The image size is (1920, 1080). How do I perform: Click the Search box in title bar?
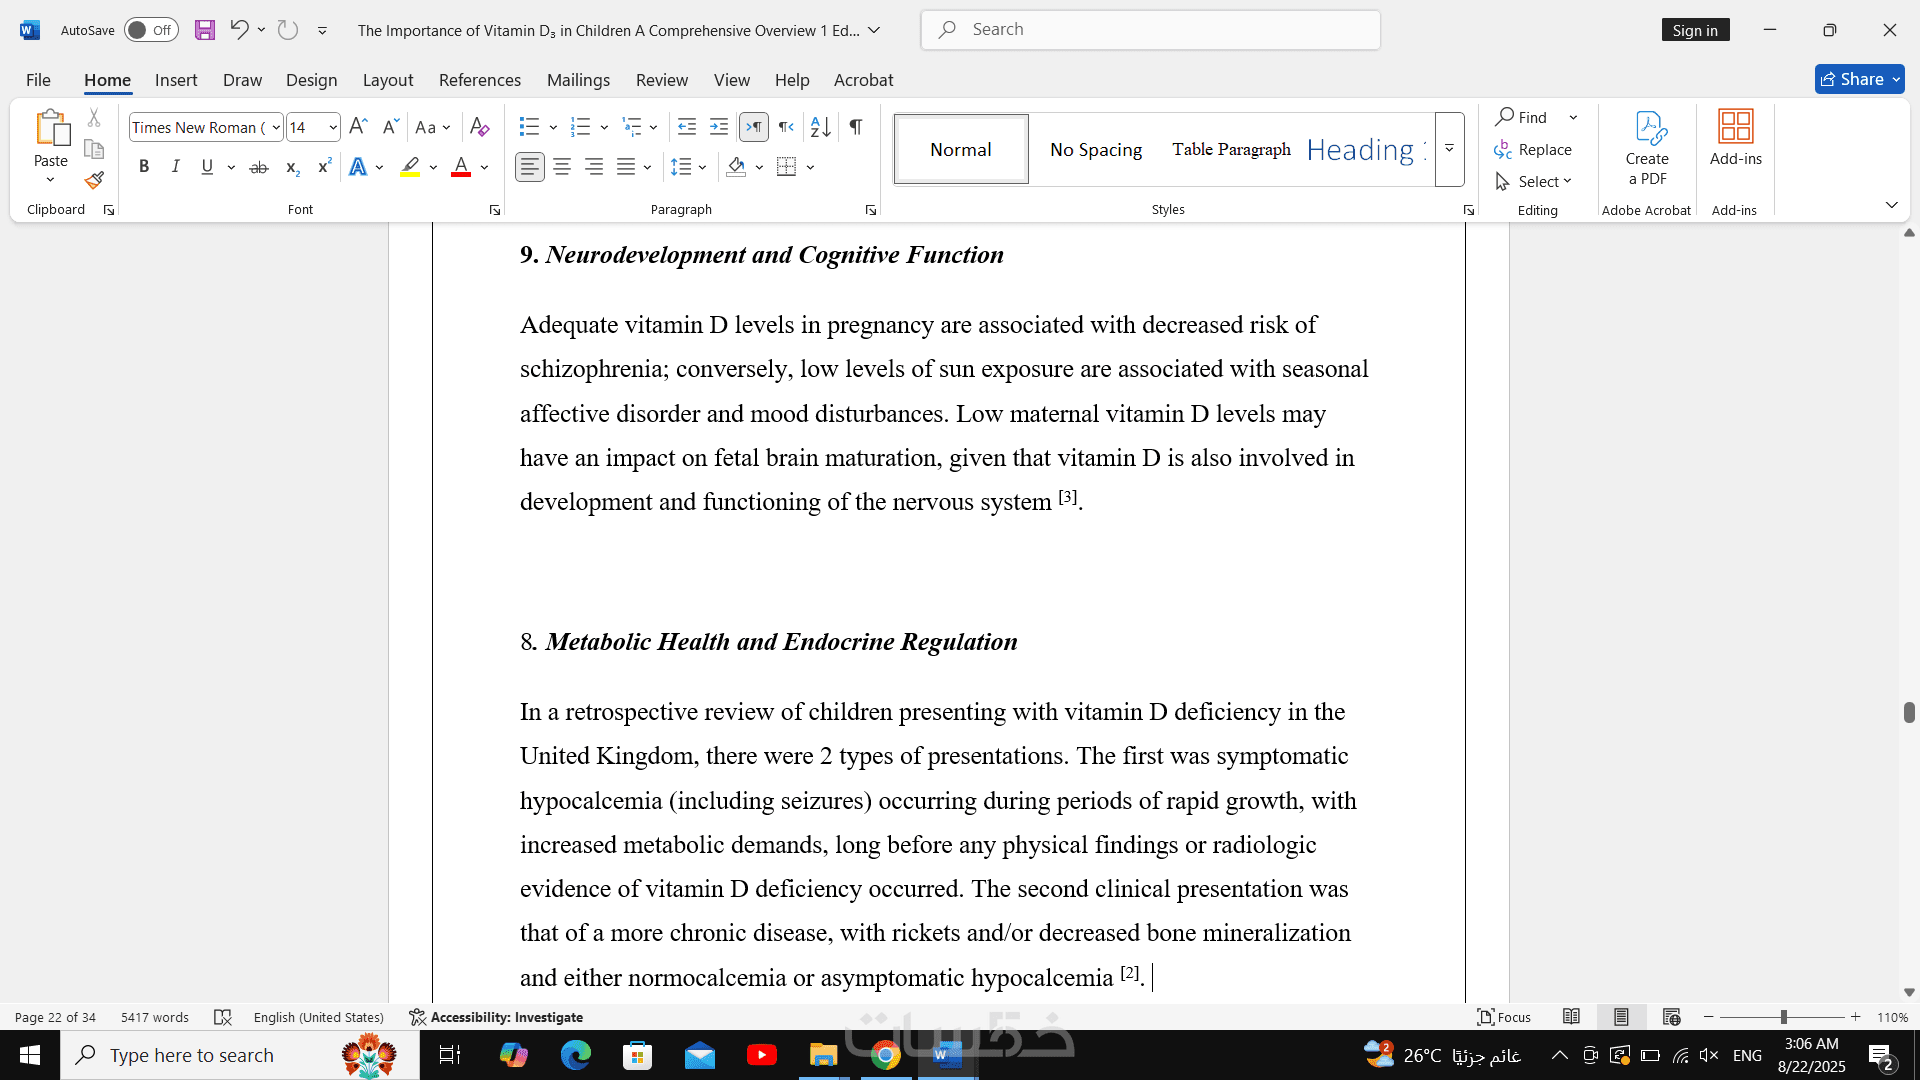pos(1150,30)
